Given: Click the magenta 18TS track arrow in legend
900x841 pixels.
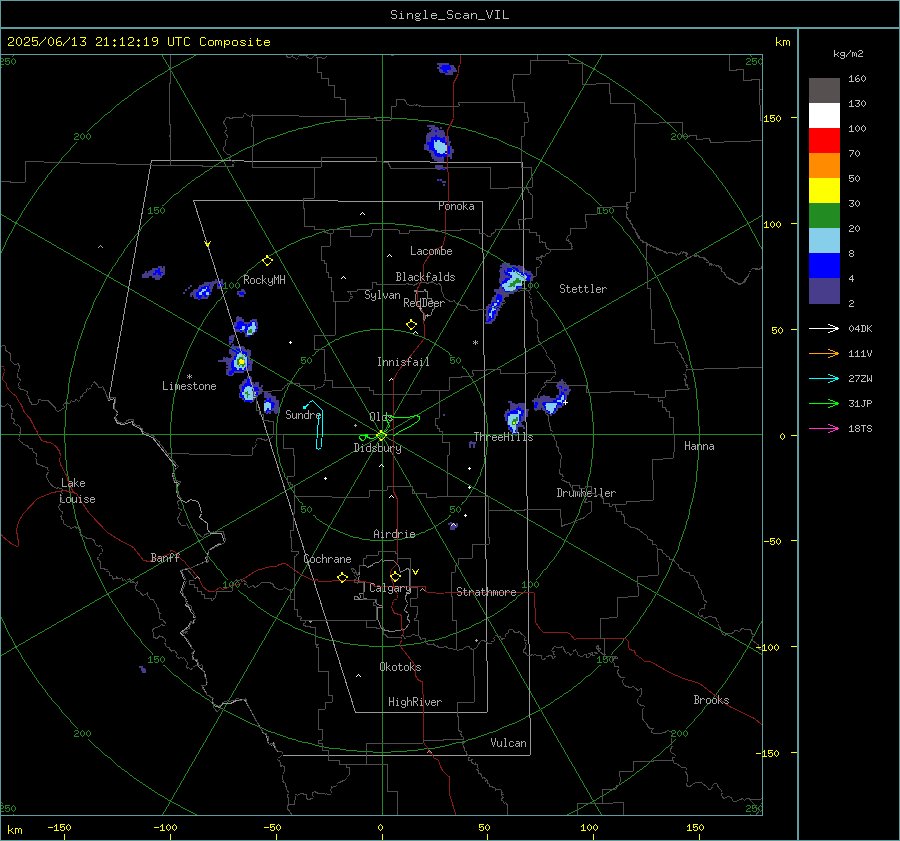Looking at the screenshot, I should click(824, 428).
